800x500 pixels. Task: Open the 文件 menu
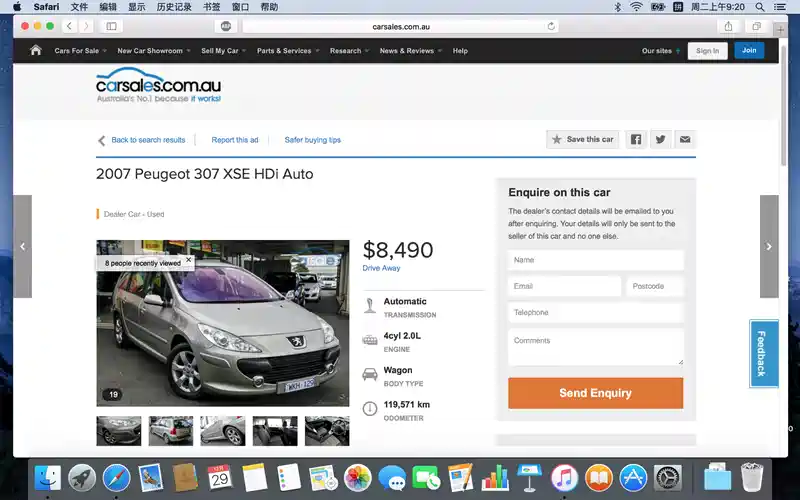click(x=79, y=7)
